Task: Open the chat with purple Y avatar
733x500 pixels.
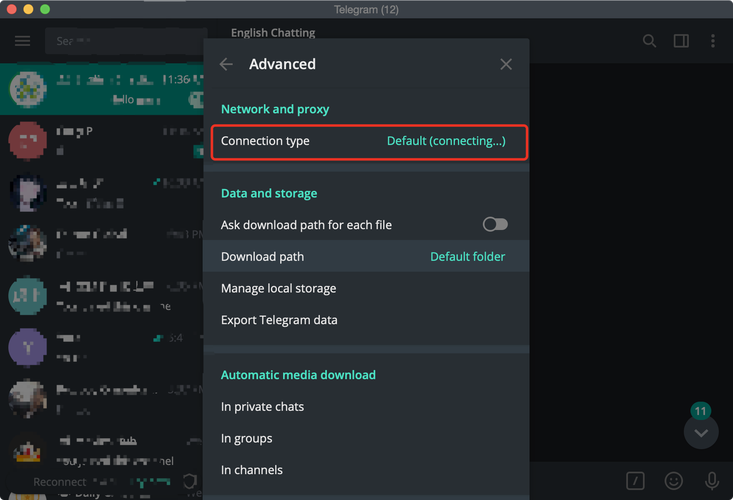Action: pos(102,347)
